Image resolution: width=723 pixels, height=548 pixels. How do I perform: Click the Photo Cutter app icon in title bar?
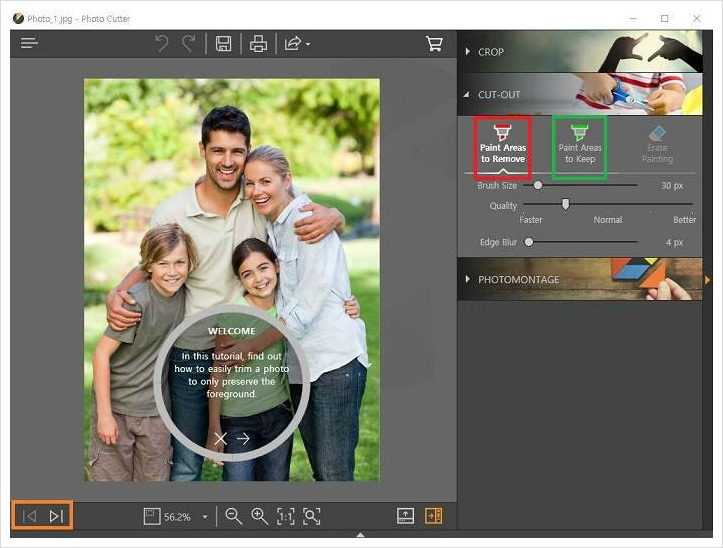coord(18,18)
